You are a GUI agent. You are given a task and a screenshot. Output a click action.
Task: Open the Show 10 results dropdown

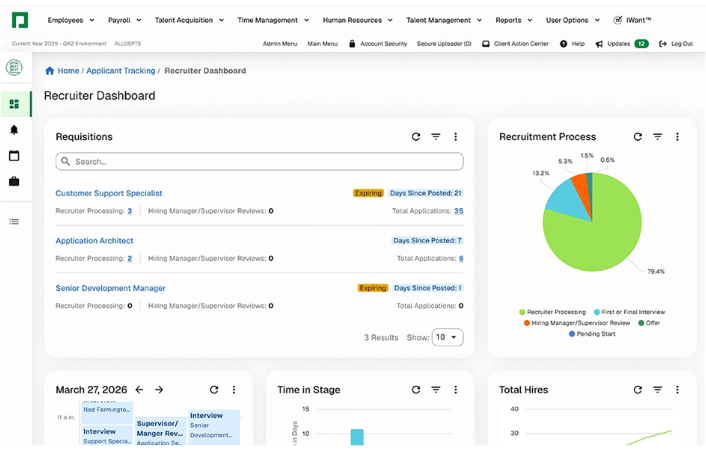(x=447, y=337)
